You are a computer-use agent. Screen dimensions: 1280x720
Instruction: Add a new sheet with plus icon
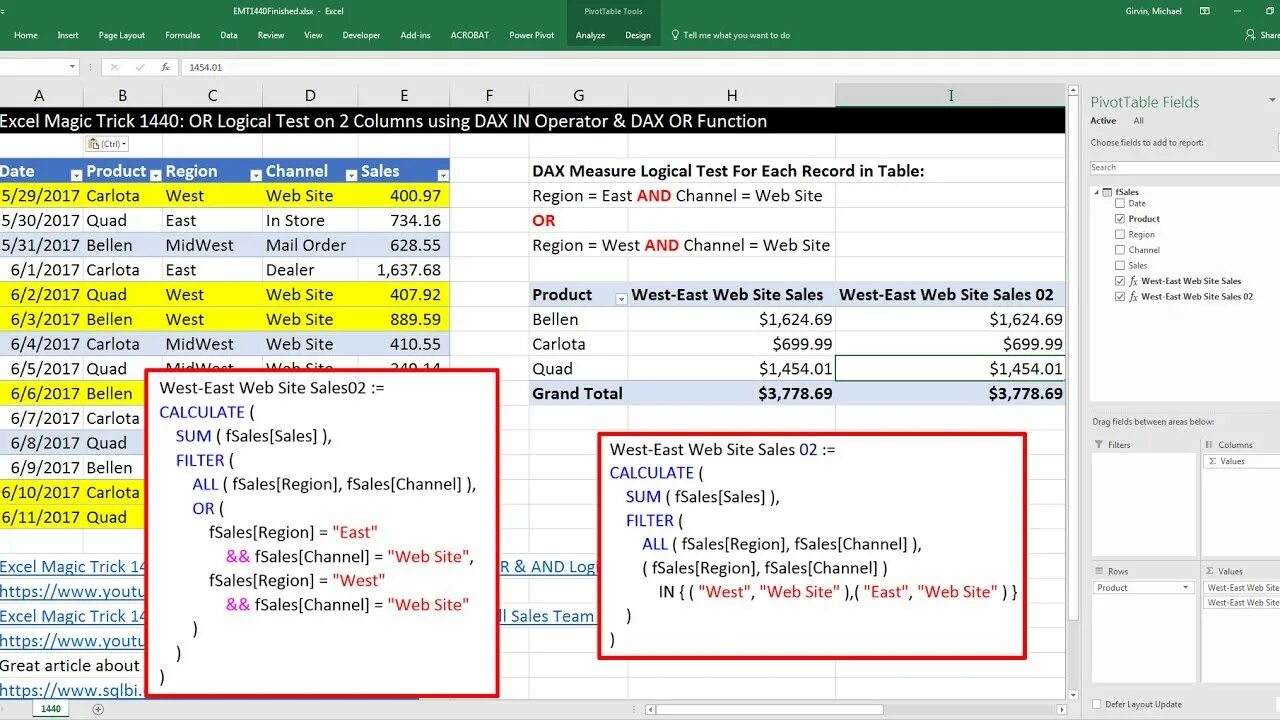click(98, 709)
